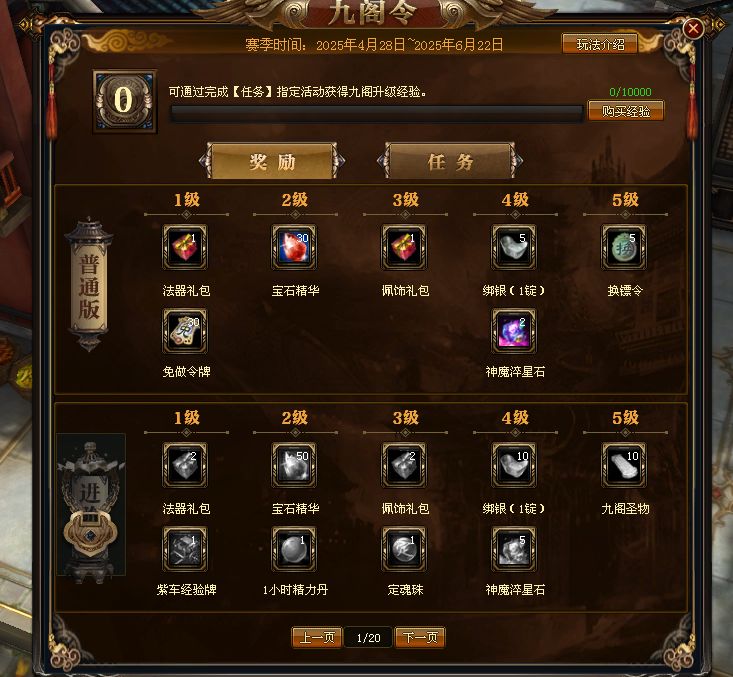Screen dimensions: 733x677
Task: Select the 奖励 tab
Action: pyautogui.click(x=272, y=162)
